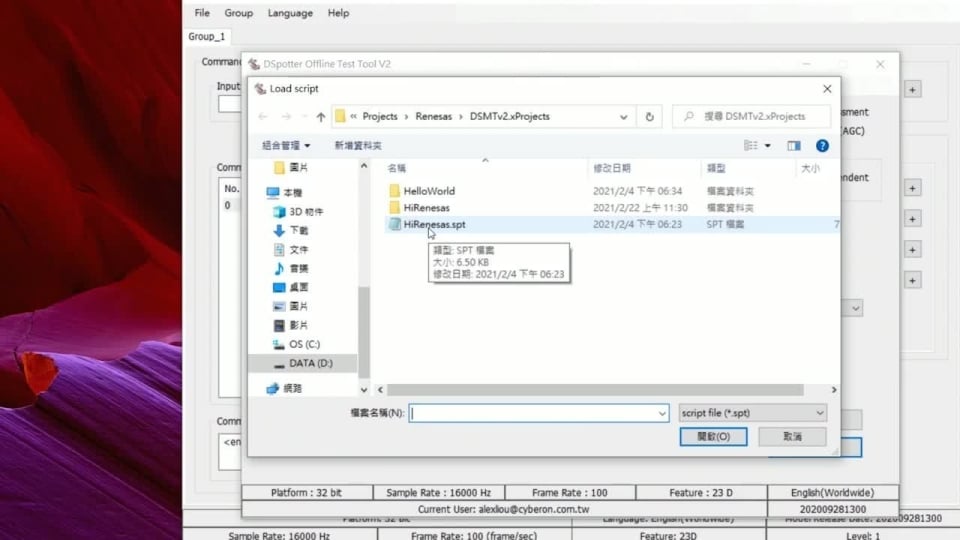The image size is (960, 540).
Task: Open the Language menu
Action: click(x=290, y=13)
